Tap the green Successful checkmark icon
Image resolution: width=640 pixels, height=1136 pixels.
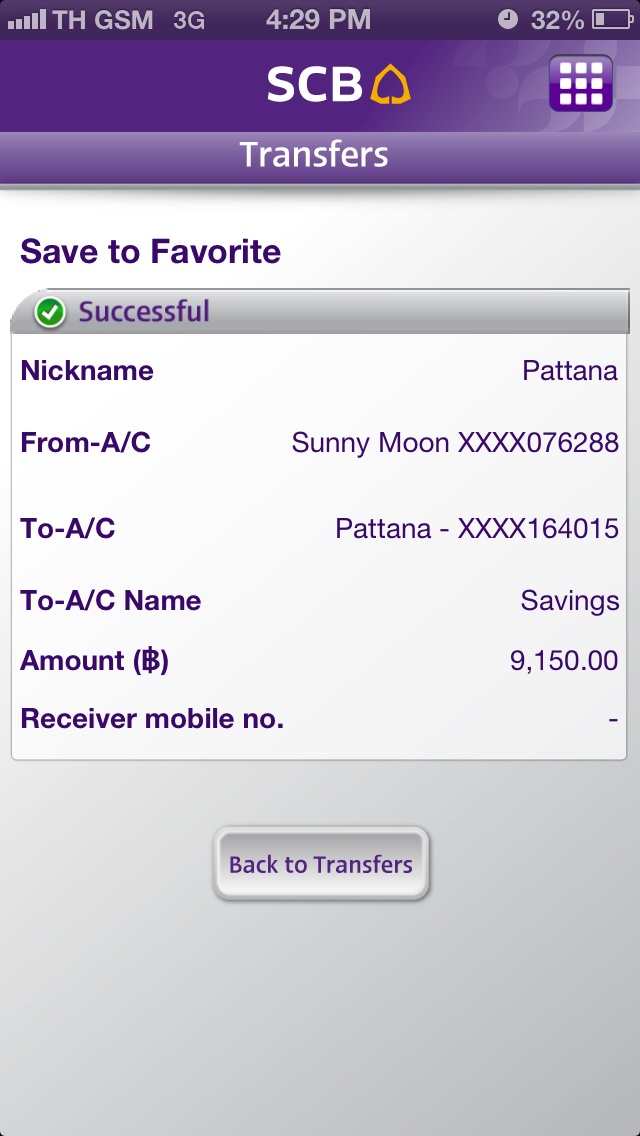click(x=49, y=313)
